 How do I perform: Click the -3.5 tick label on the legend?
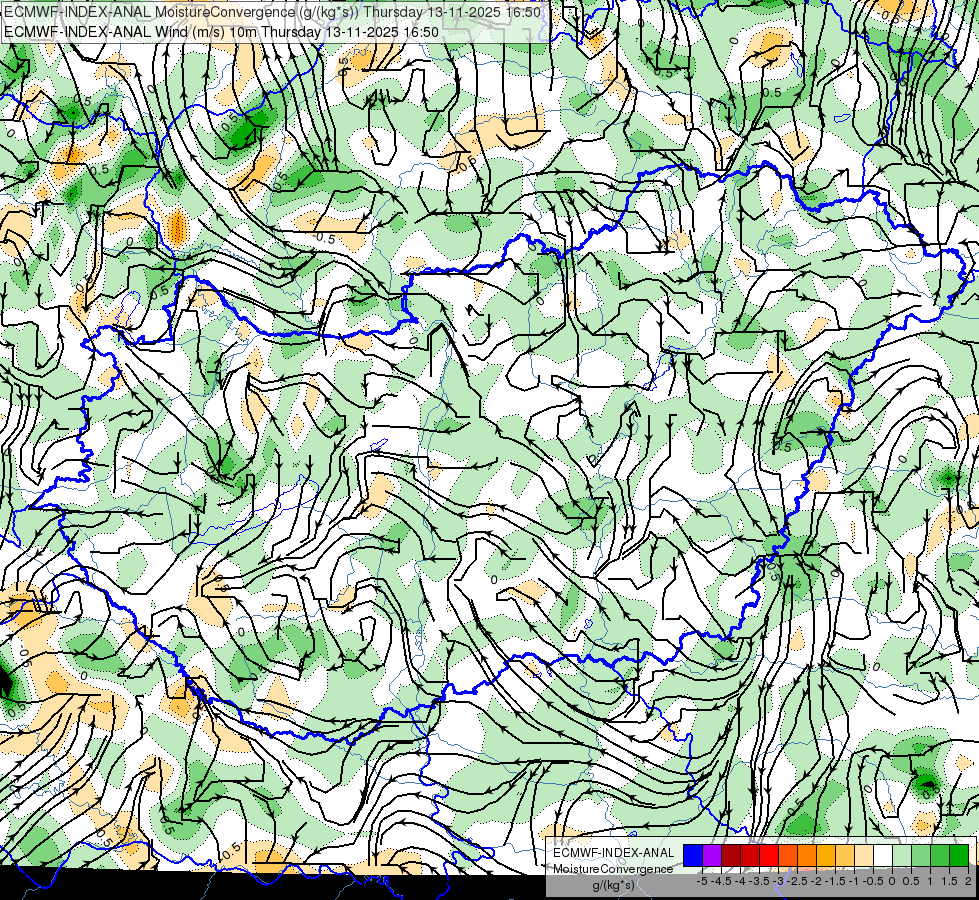point(759,881)
